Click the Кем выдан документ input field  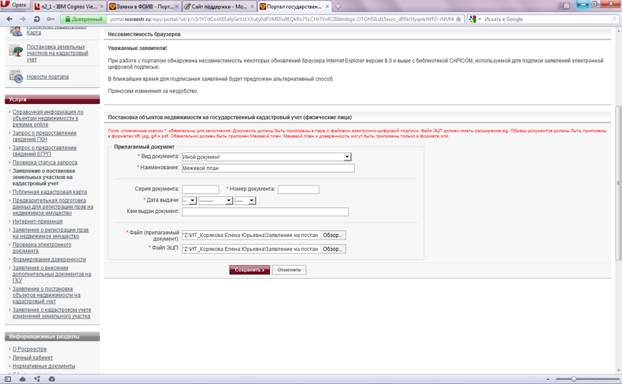[265, 212]
